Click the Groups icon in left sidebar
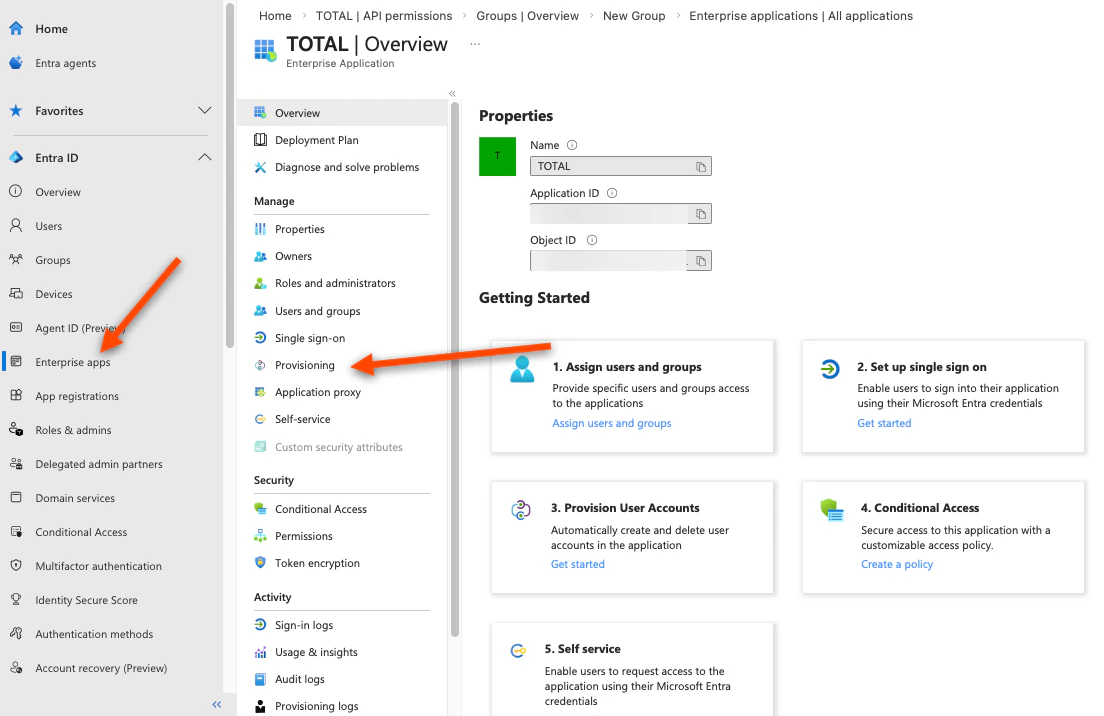This screenshot has height=716, width=1104. [16, 259]
